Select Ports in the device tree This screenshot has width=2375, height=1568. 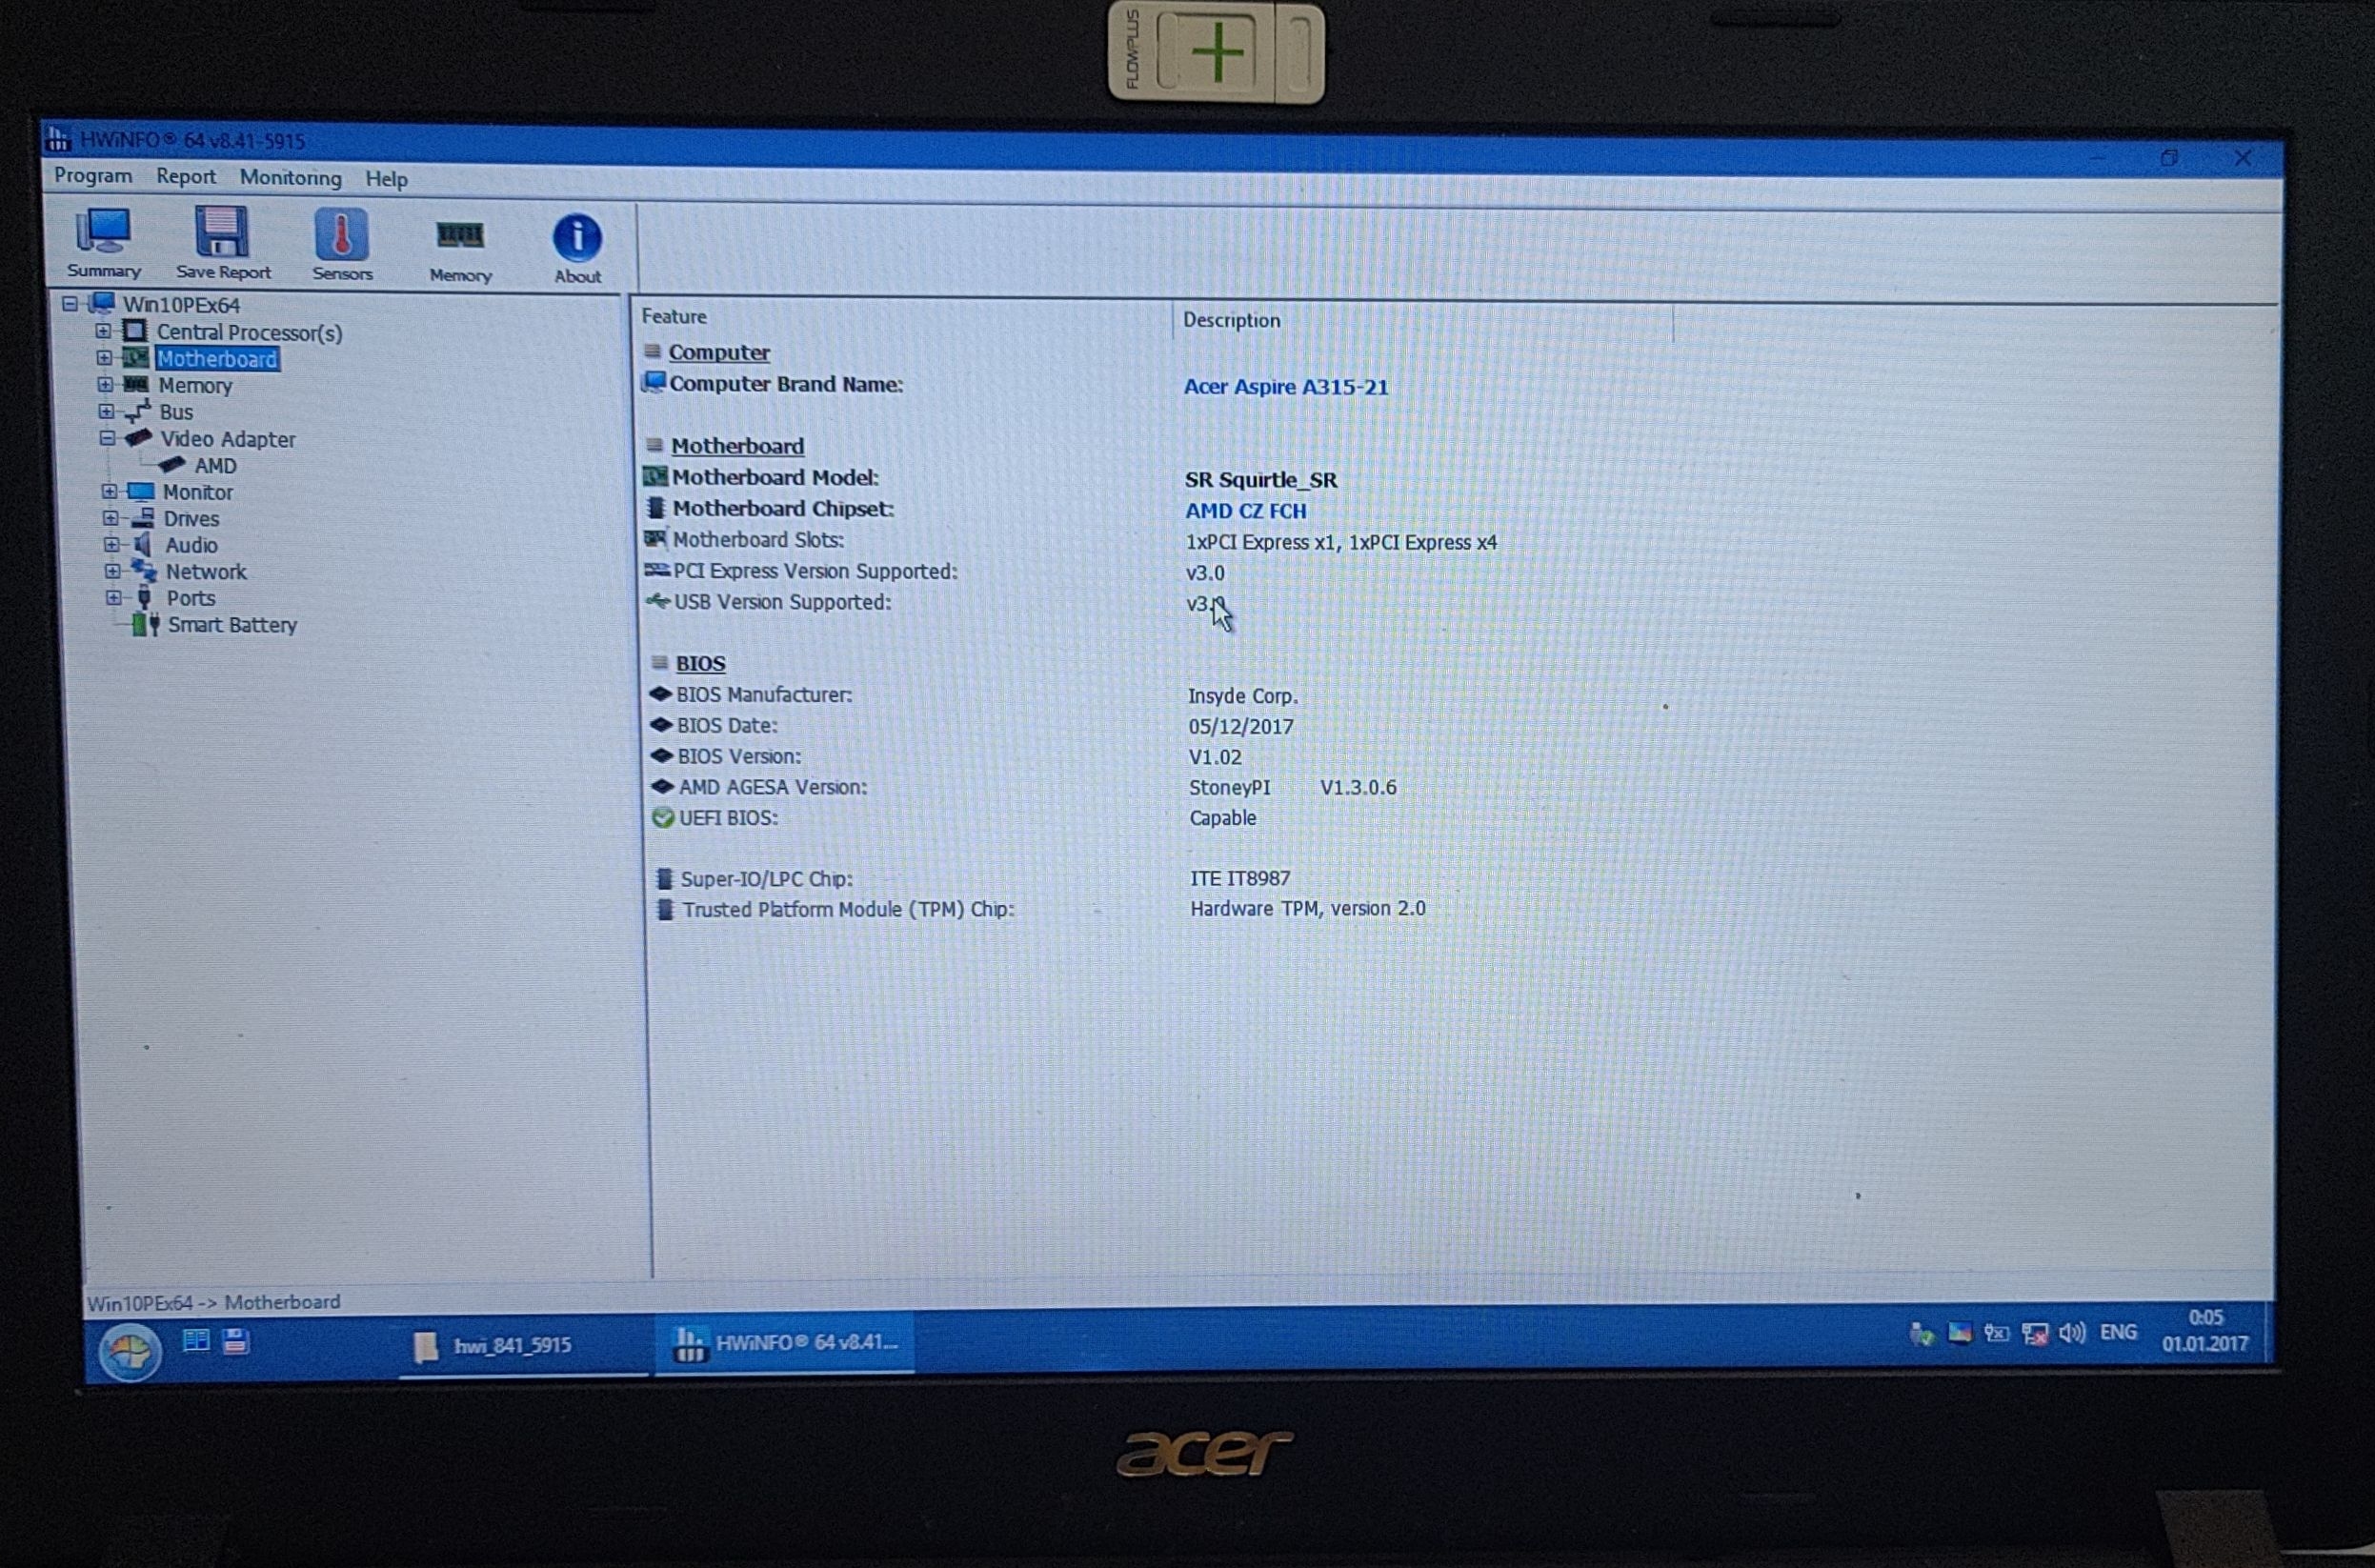tap(190, 598)
